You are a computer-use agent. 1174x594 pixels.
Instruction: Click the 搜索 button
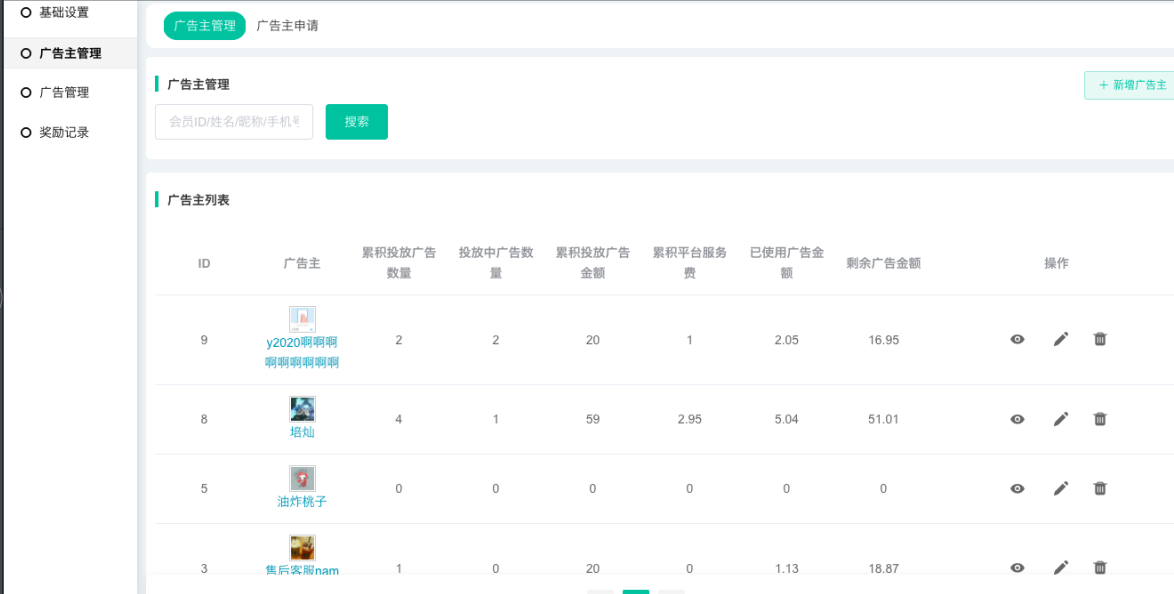pyautogui.click(x=356, y=122)
